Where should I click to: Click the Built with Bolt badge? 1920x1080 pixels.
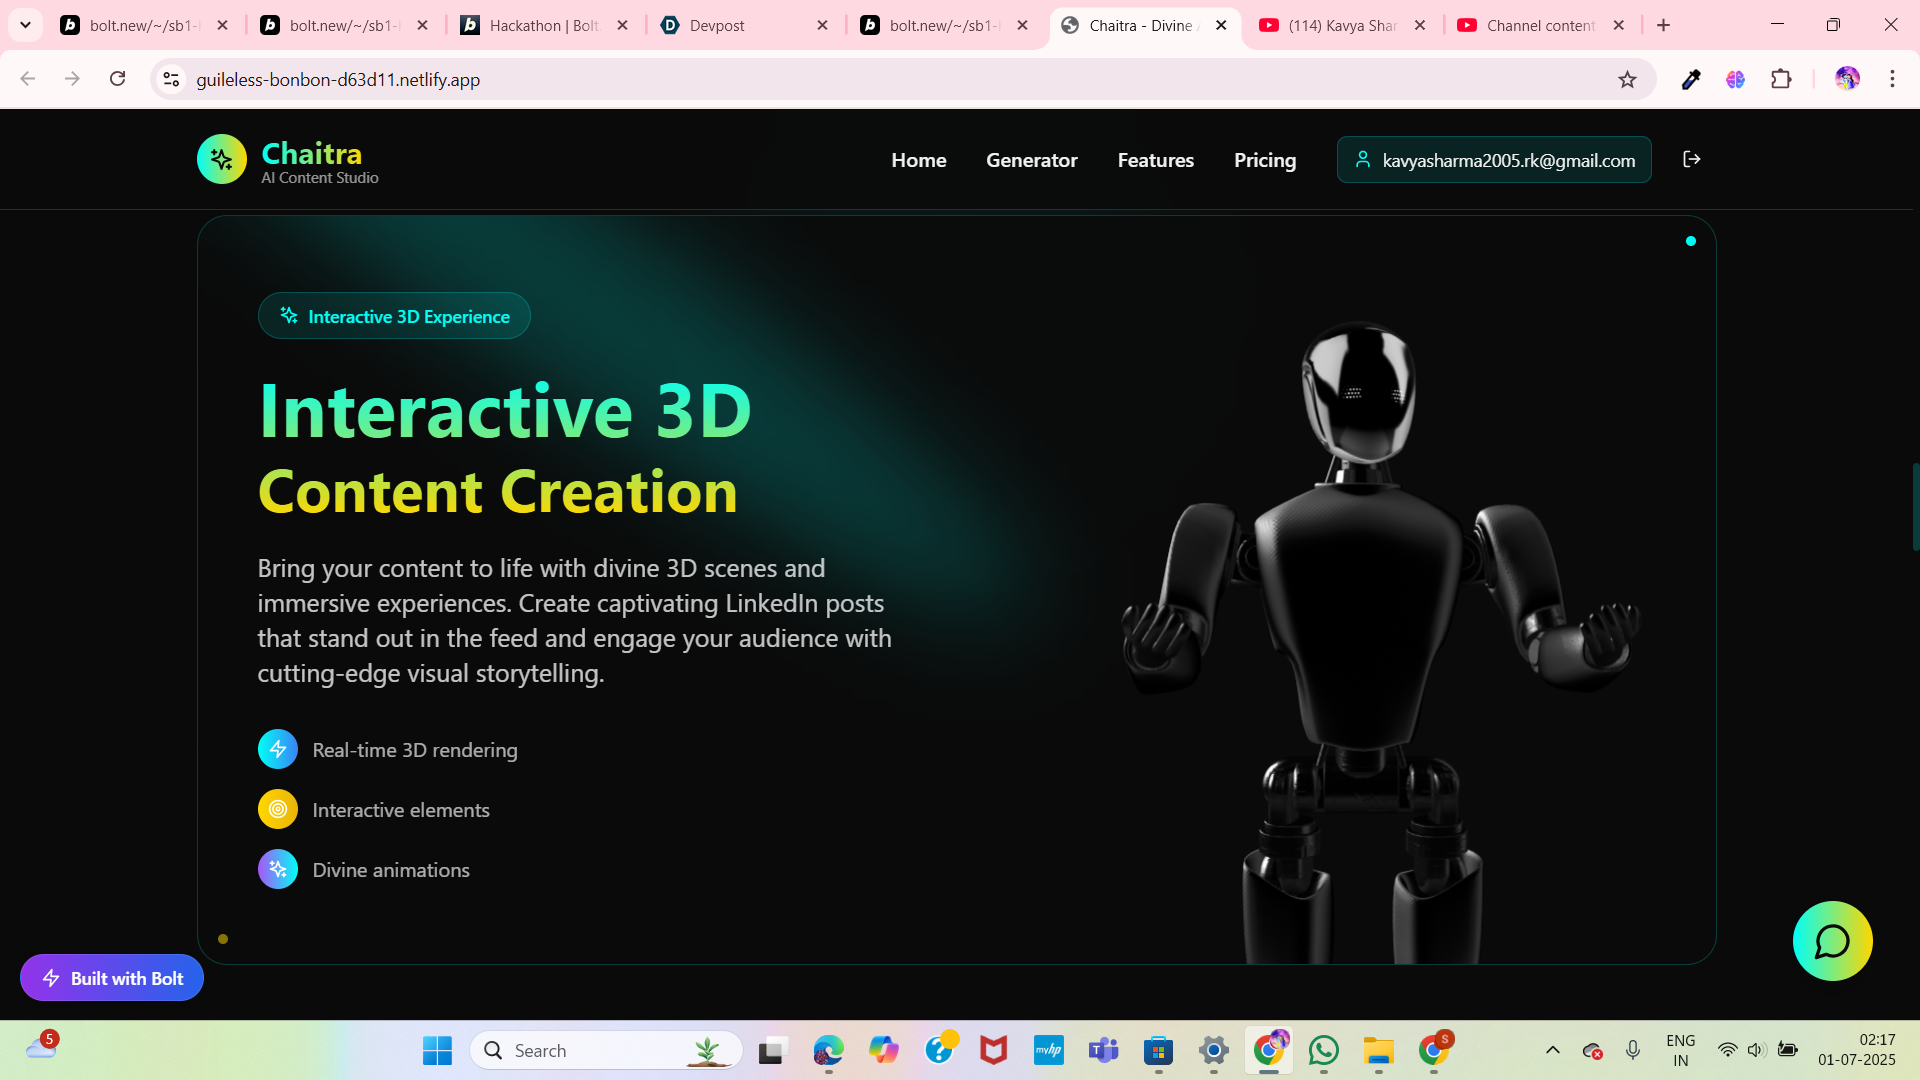(112, 978)
